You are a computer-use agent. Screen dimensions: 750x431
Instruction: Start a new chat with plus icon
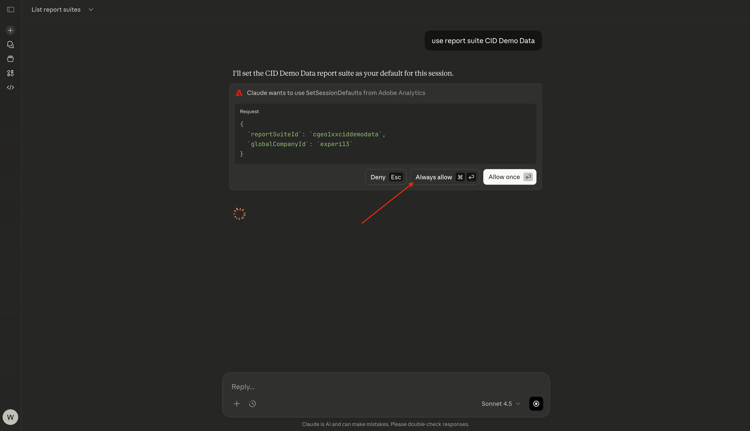11,30
